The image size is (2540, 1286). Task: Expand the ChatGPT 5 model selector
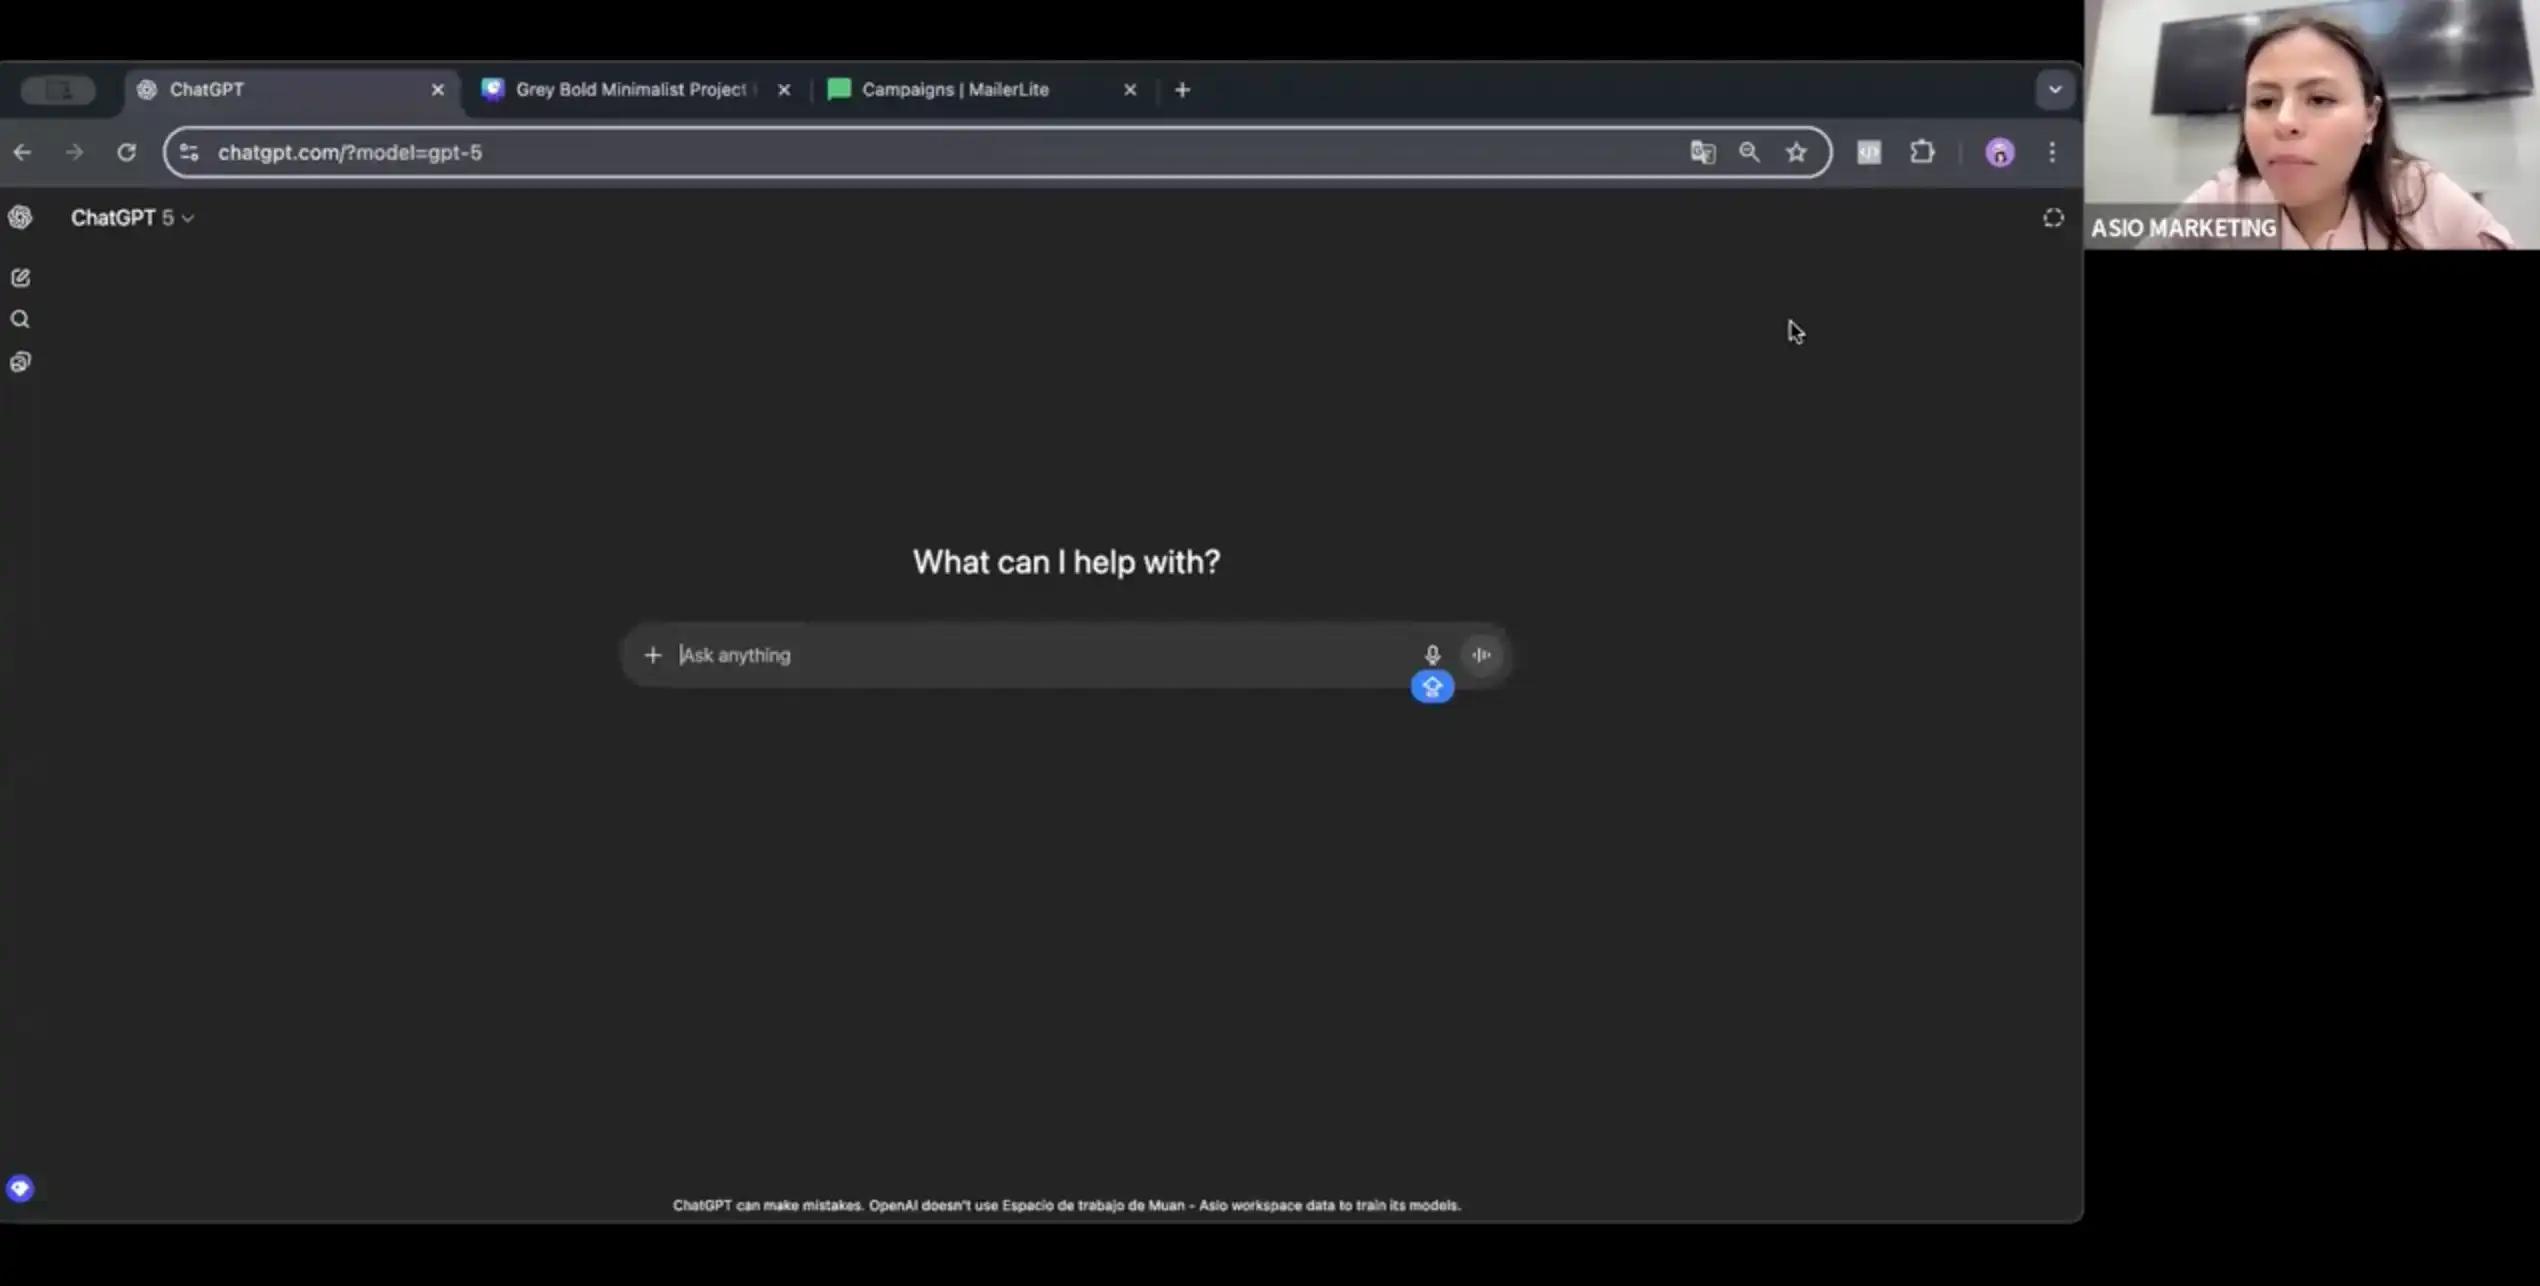(x=132, y=218)
